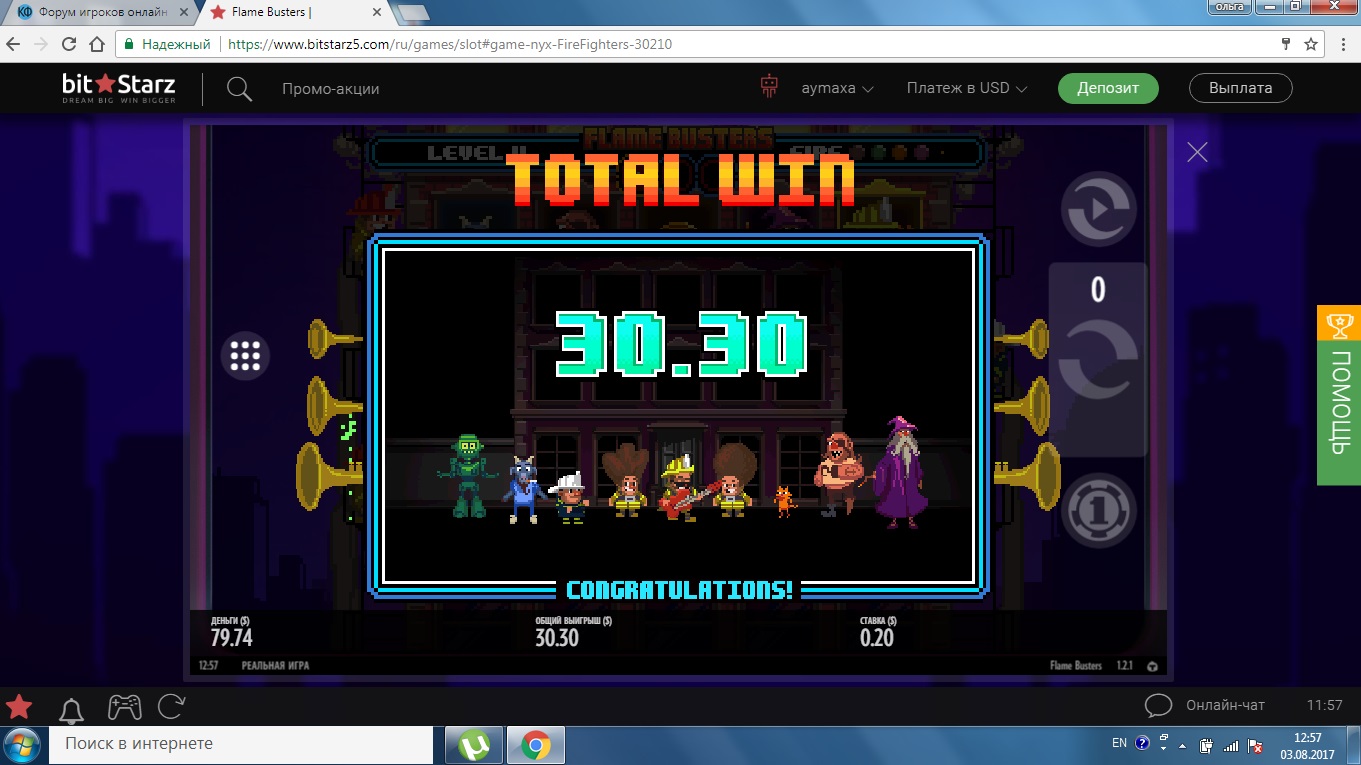
Task: Click the Thunderkick logo icon in game footer
Action: click(x=1152, y=666)
